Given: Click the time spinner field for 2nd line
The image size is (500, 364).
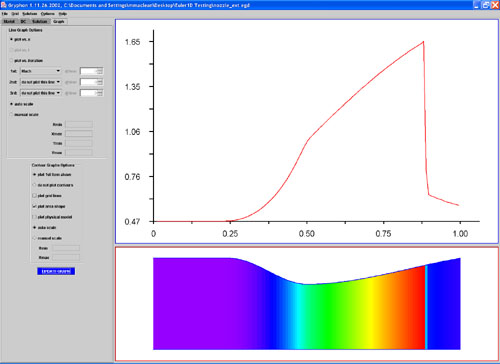Looking at the screenshot, I should pyautogui.click(x=91, y=82).
